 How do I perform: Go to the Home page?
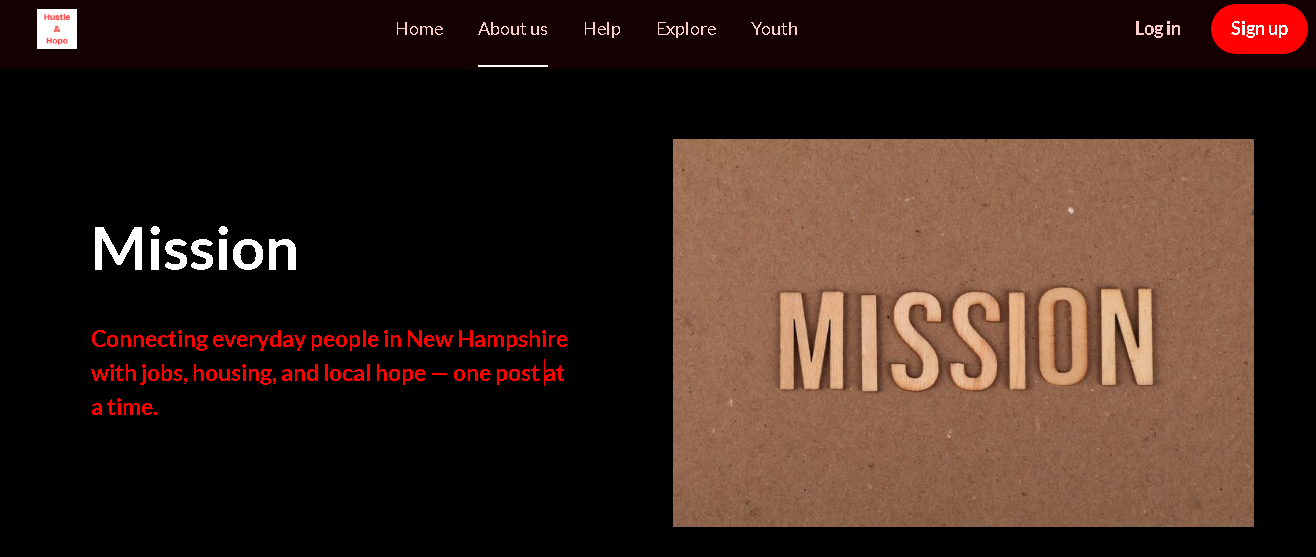[419, 29]
